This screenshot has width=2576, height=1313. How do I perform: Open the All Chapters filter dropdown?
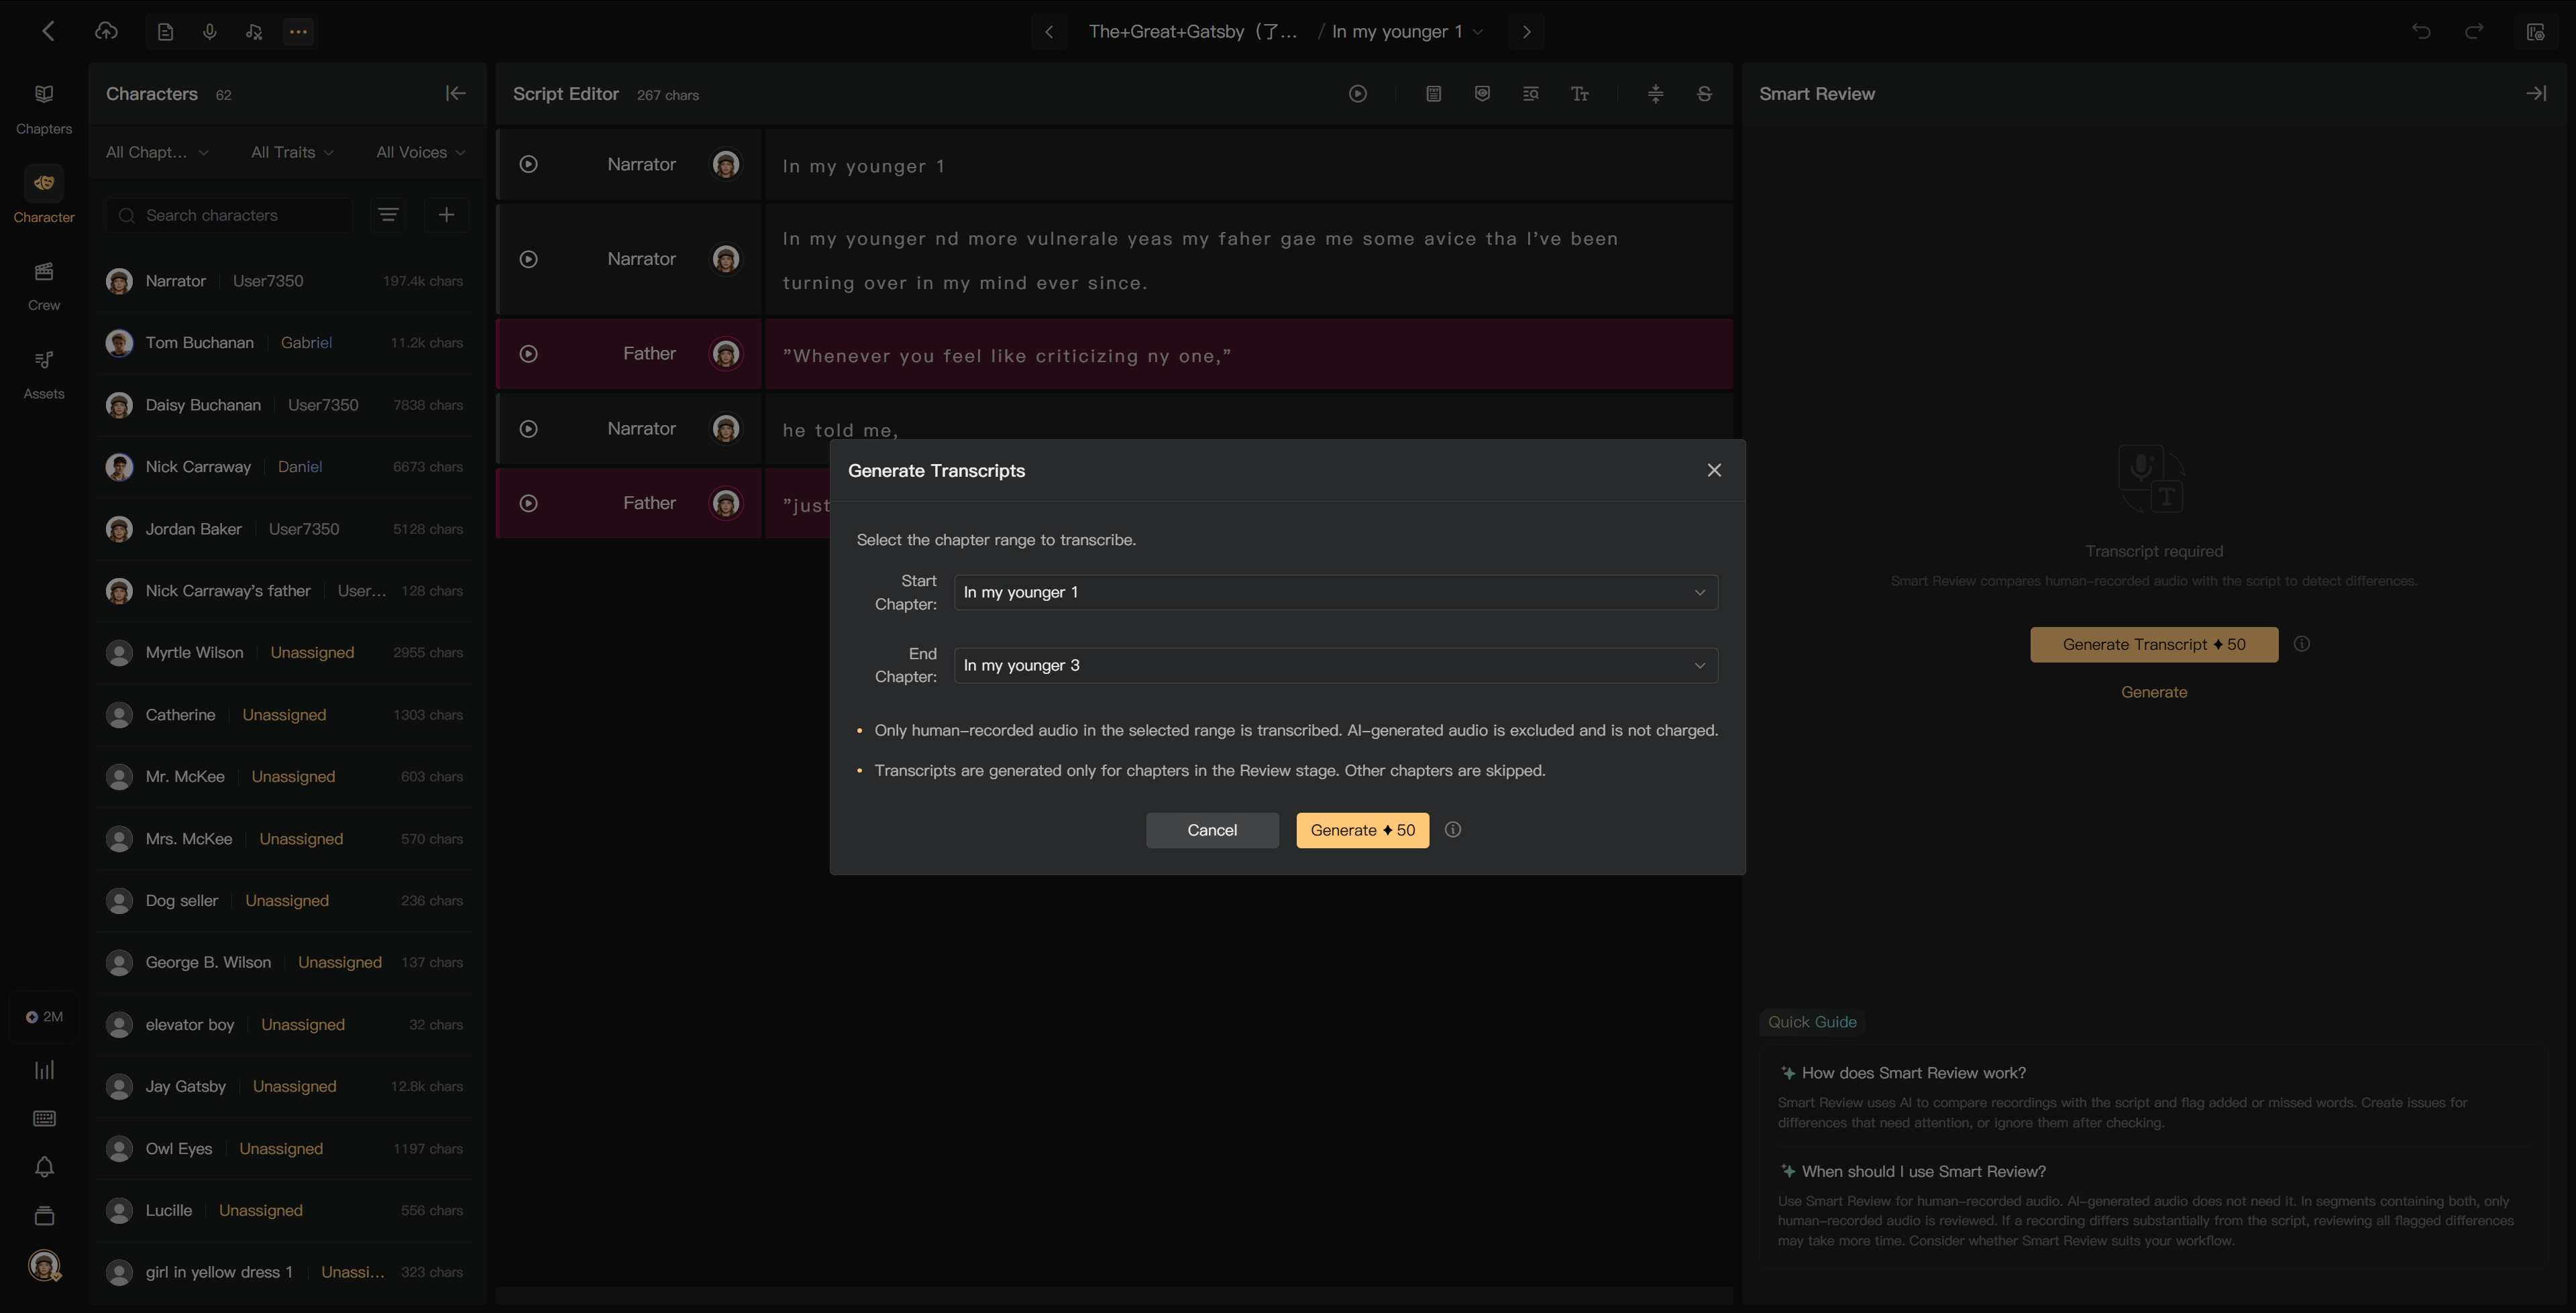coord(157,152)
